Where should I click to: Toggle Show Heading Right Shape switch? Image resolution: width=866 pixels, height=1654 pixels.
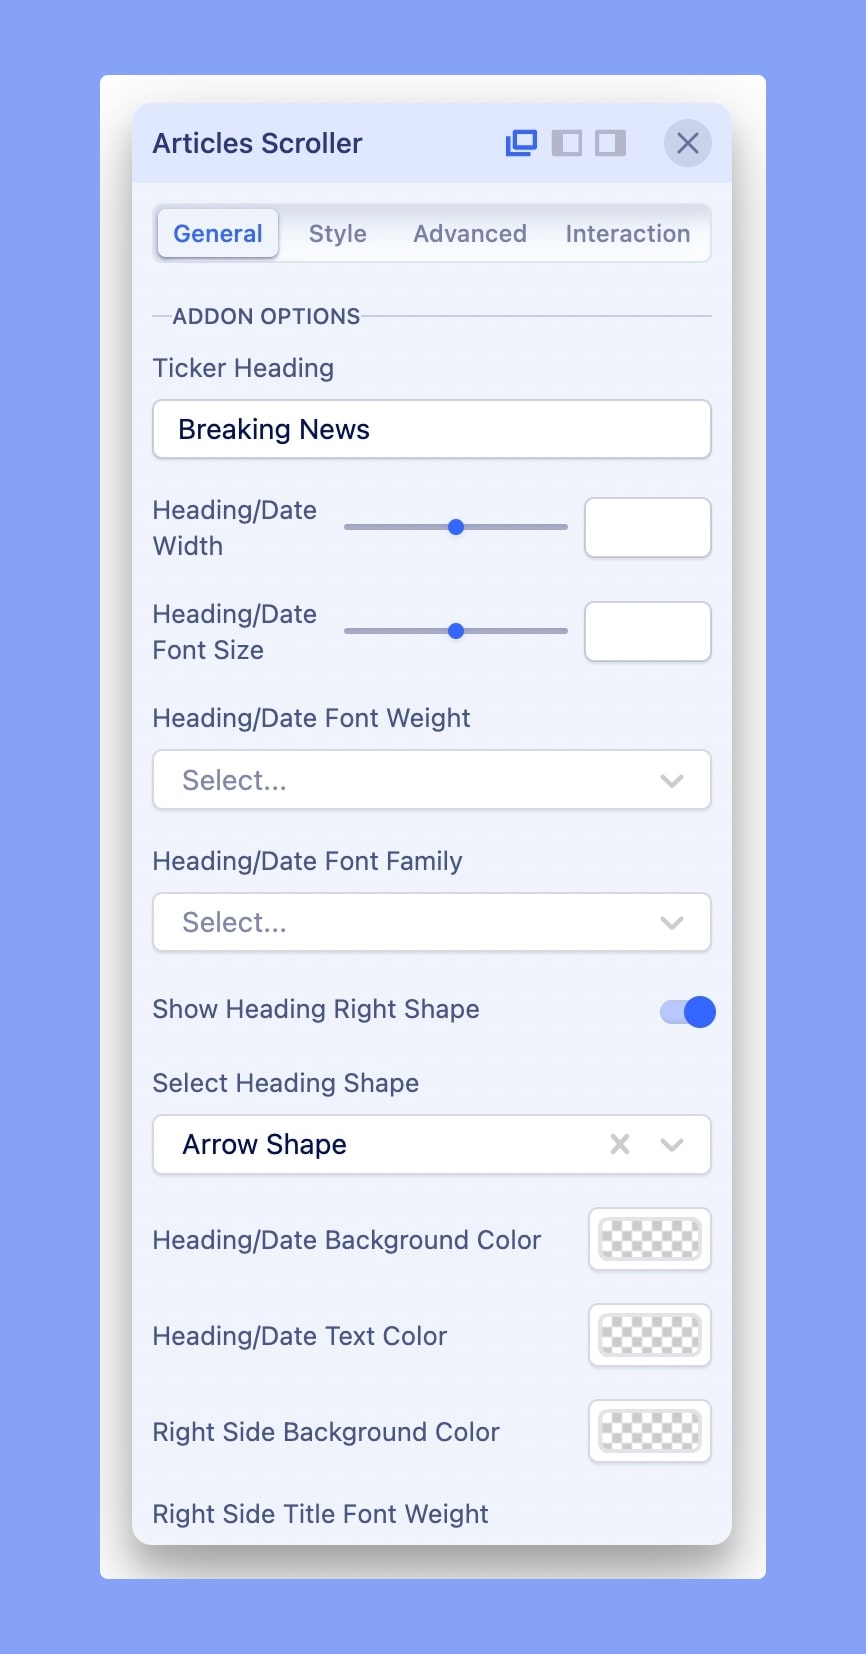coord(688,1012)
